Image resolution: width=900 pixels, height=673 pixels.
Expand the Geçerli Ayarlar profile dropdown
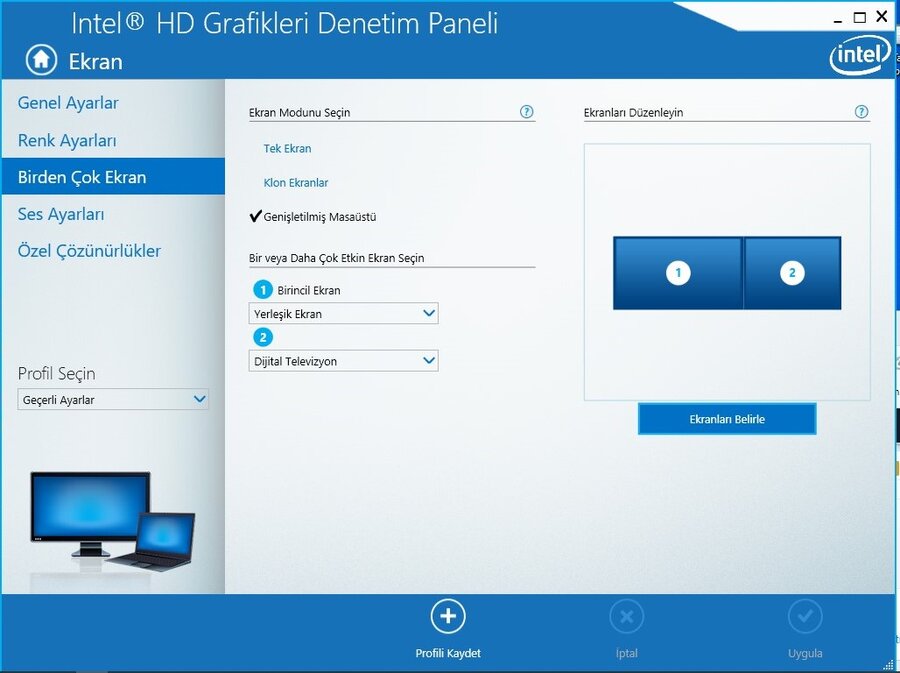(112, 399)
